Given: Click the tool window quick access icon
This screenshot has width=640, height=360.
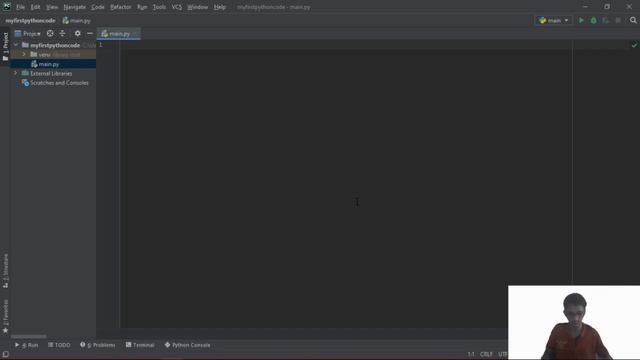Looking at the screenshot, I should point(5,354).
